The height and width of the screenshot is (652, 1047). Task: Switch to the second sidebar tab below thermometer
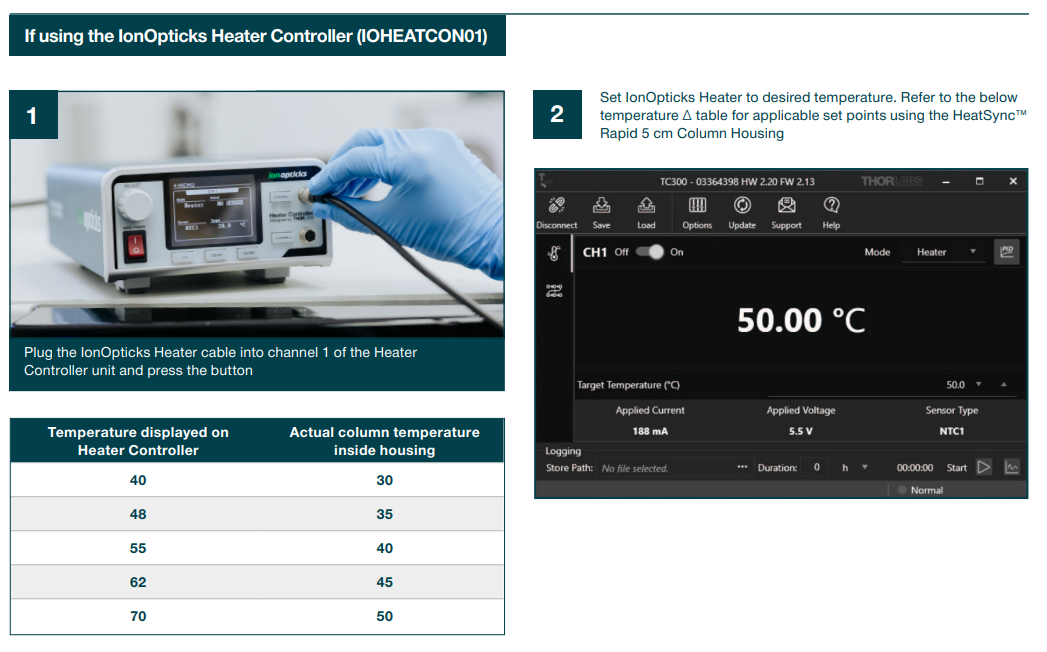(553, 291)
